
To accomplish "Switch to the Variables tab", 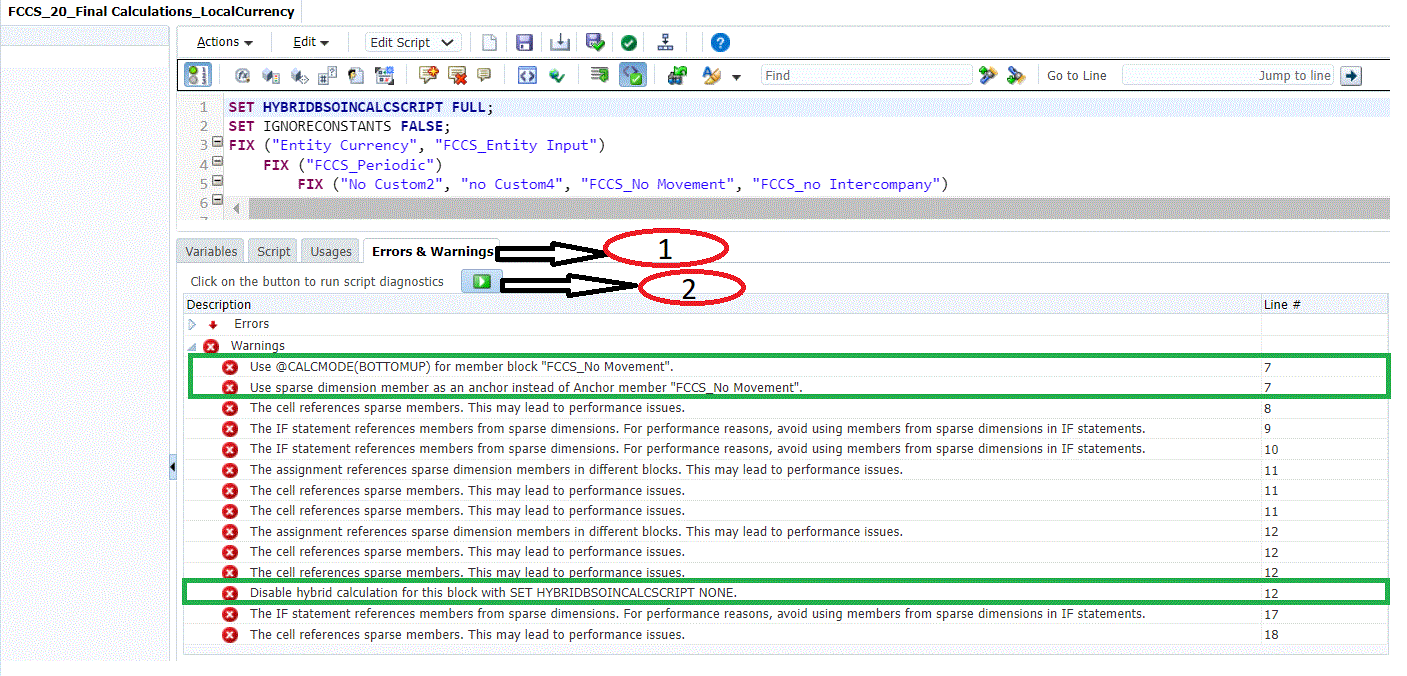I will 211,252.
